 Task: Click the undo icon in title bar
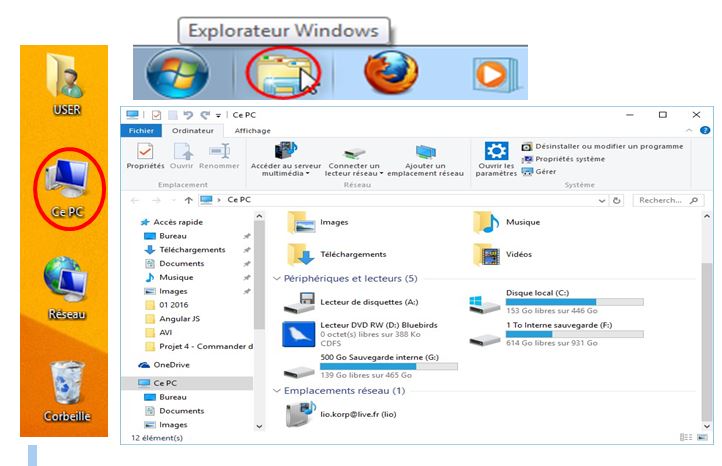188,115
